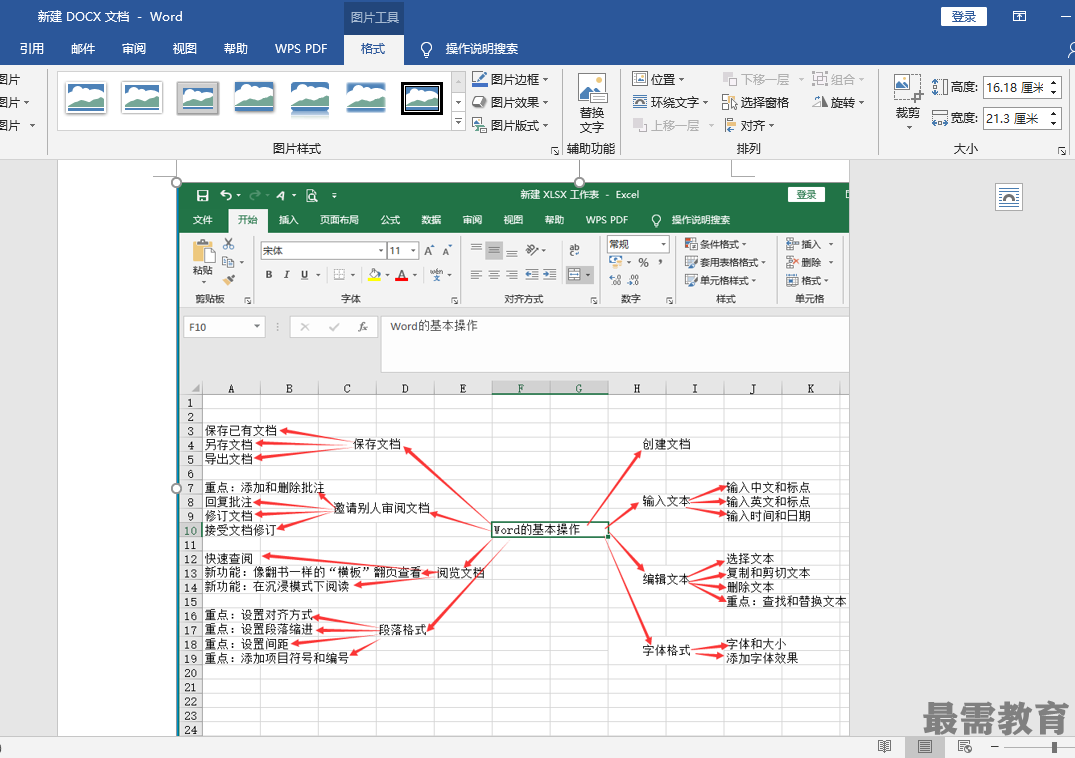Image resolution: width=1075 pixels, height=758 pixels.
Task: Click the 登录 sign-in button in Word title bar
Action: 963,16
